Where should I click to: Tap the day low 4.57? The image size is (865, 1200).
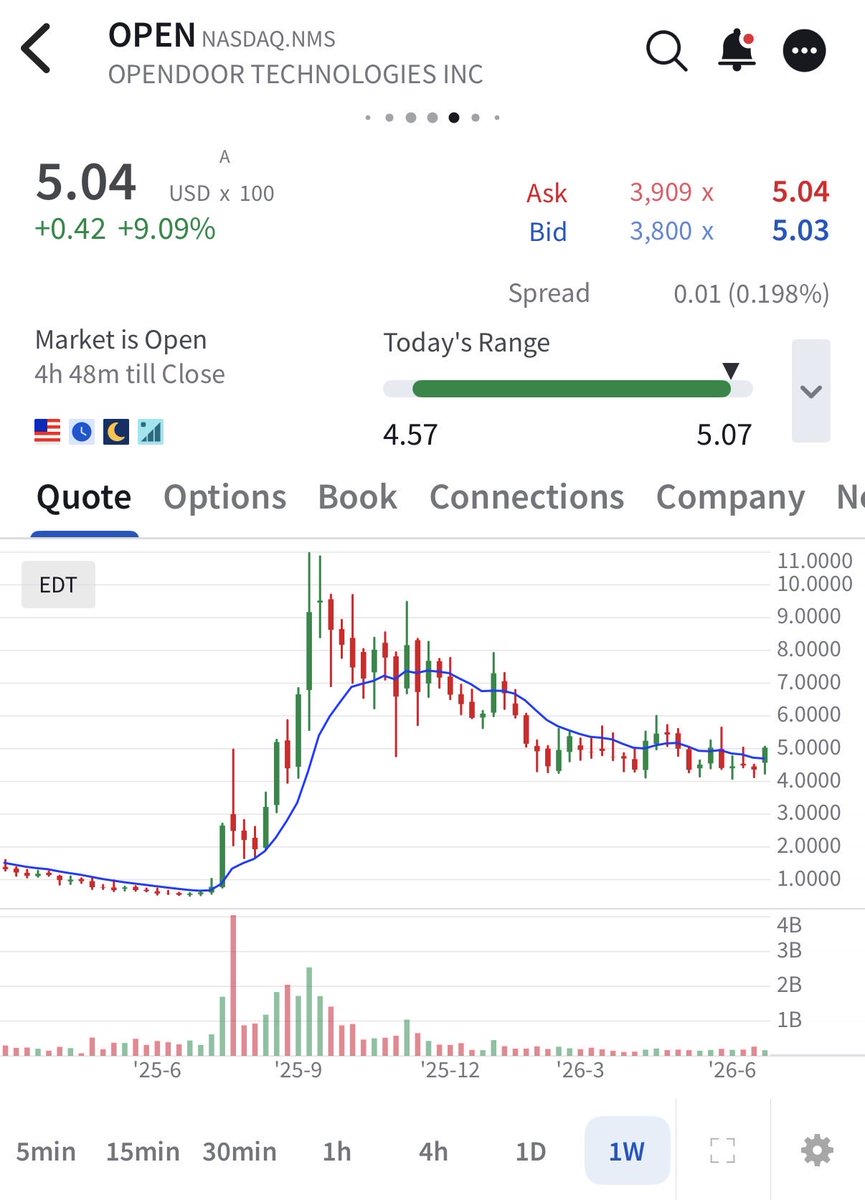[x=410, y=434]
